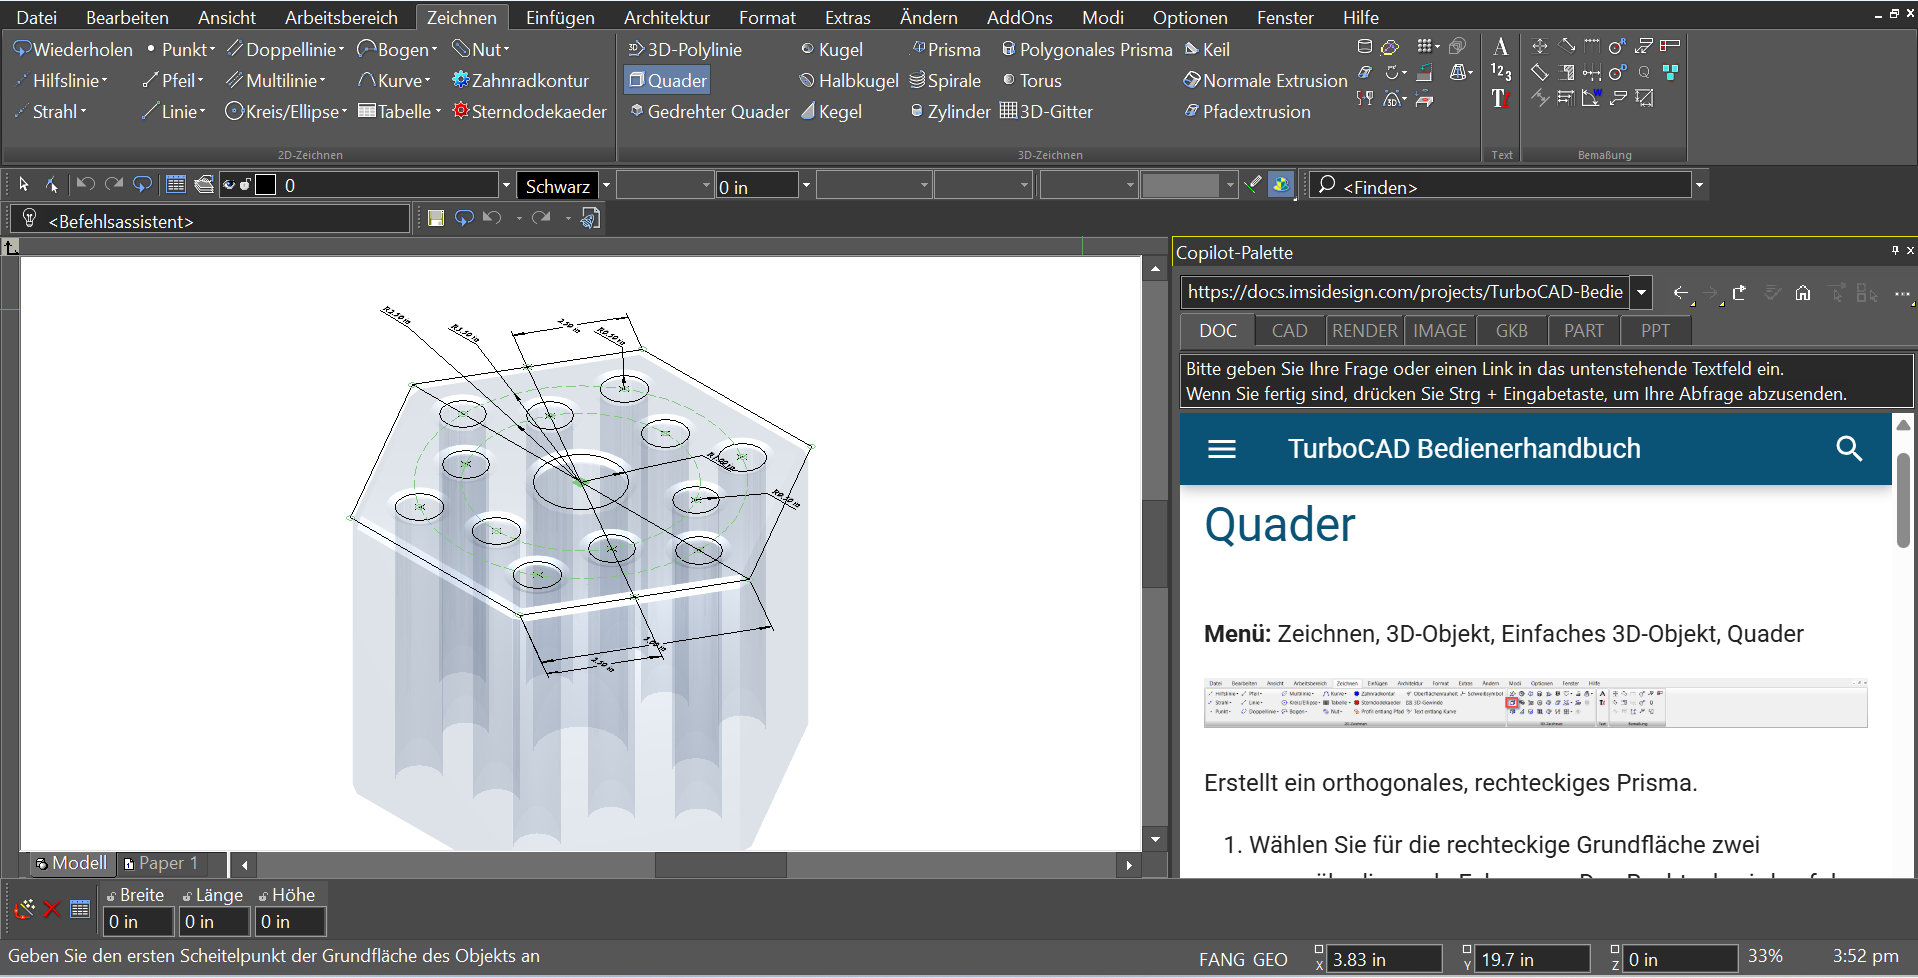Image resolution: width=1918 pixels, height=978 pixels.
Task: Switch to the RENDER tab
Action: coord(1364,331)
